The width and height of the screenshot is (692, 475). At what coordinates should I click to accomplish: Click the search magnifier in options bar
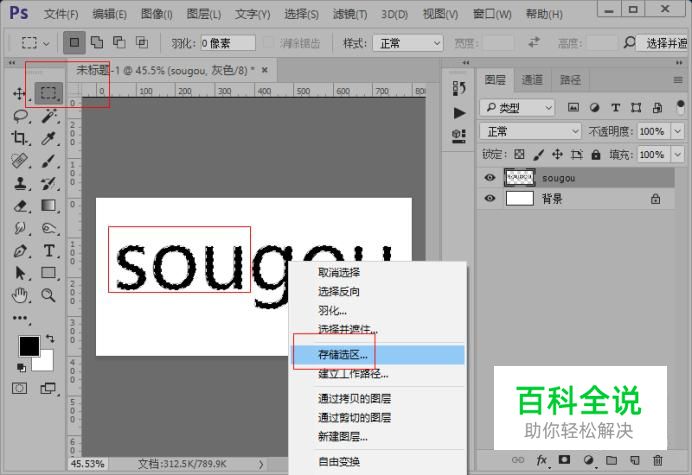click(629, 42)
